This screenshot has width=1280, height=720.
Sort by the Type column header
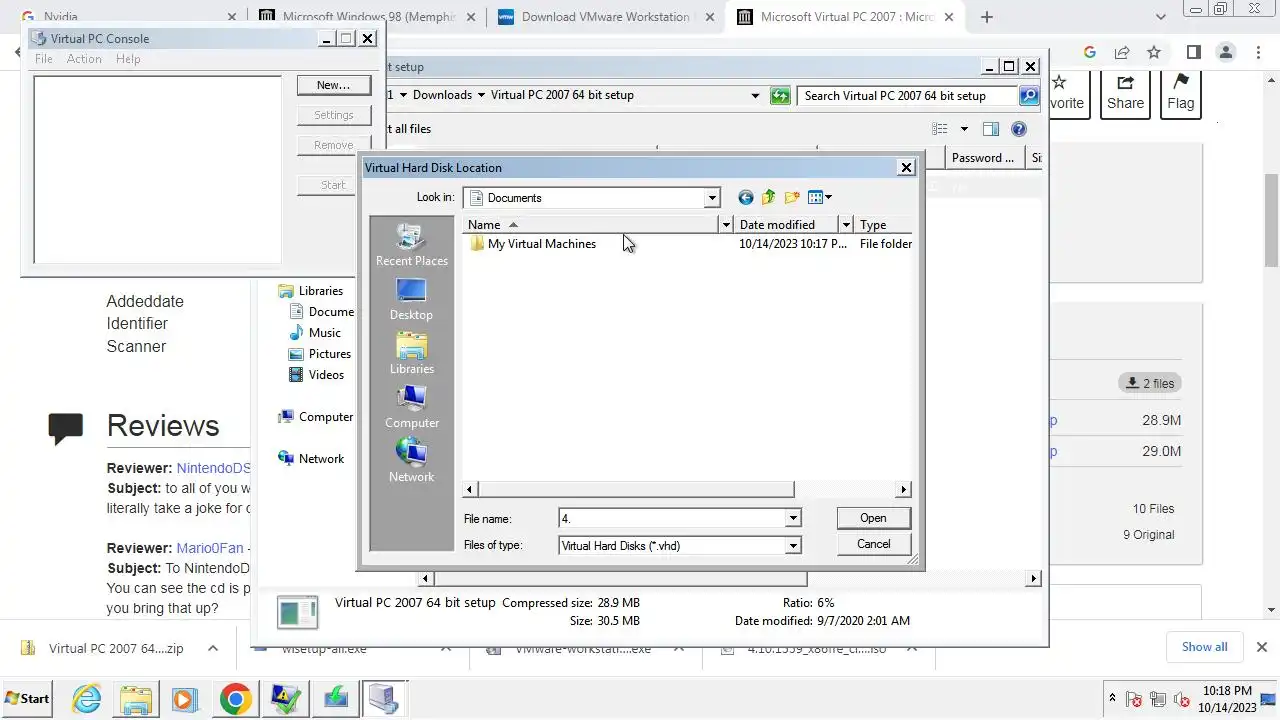coord(883,225)
